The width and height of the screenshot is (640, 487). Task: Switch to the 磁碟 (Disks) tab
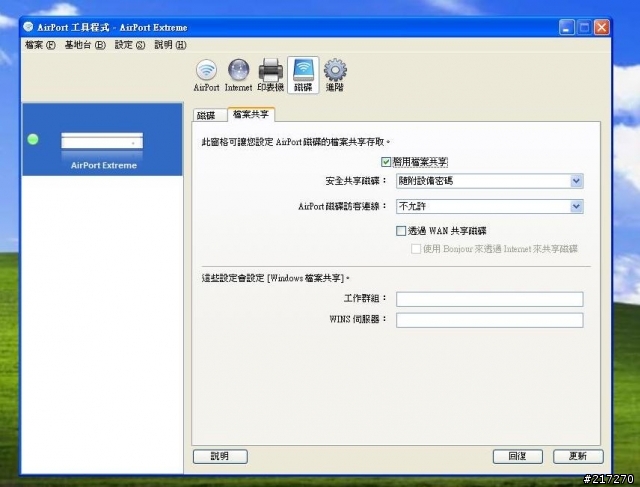(x=209, y=116)
